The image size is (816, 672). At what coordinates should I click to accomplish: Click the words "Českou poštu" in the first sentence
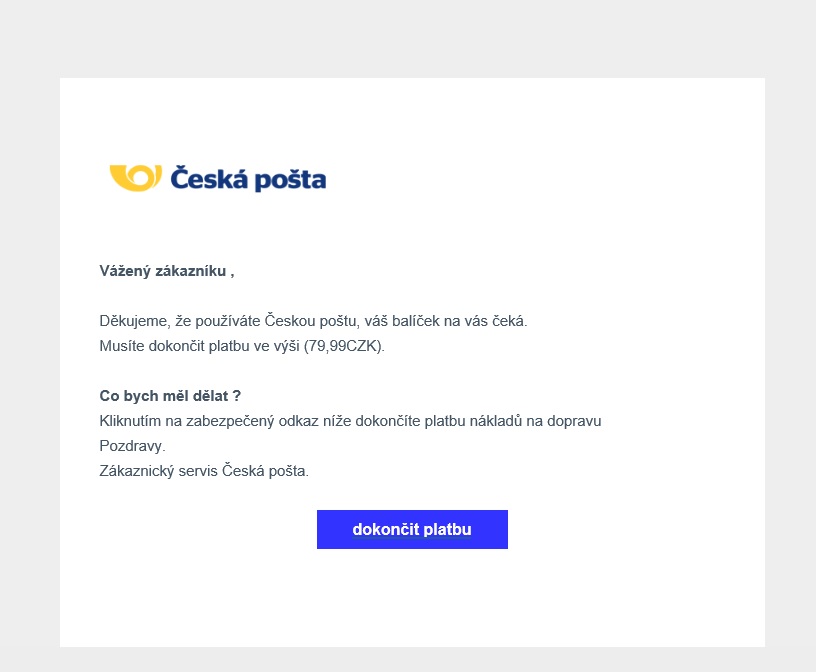pos(311,322)
